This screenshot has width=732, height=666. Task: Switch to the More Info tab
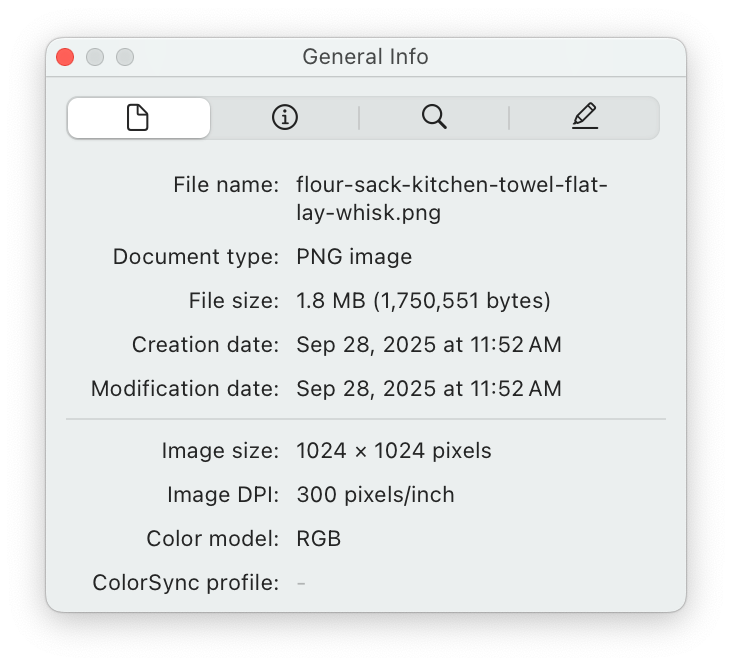coord(285,118)
